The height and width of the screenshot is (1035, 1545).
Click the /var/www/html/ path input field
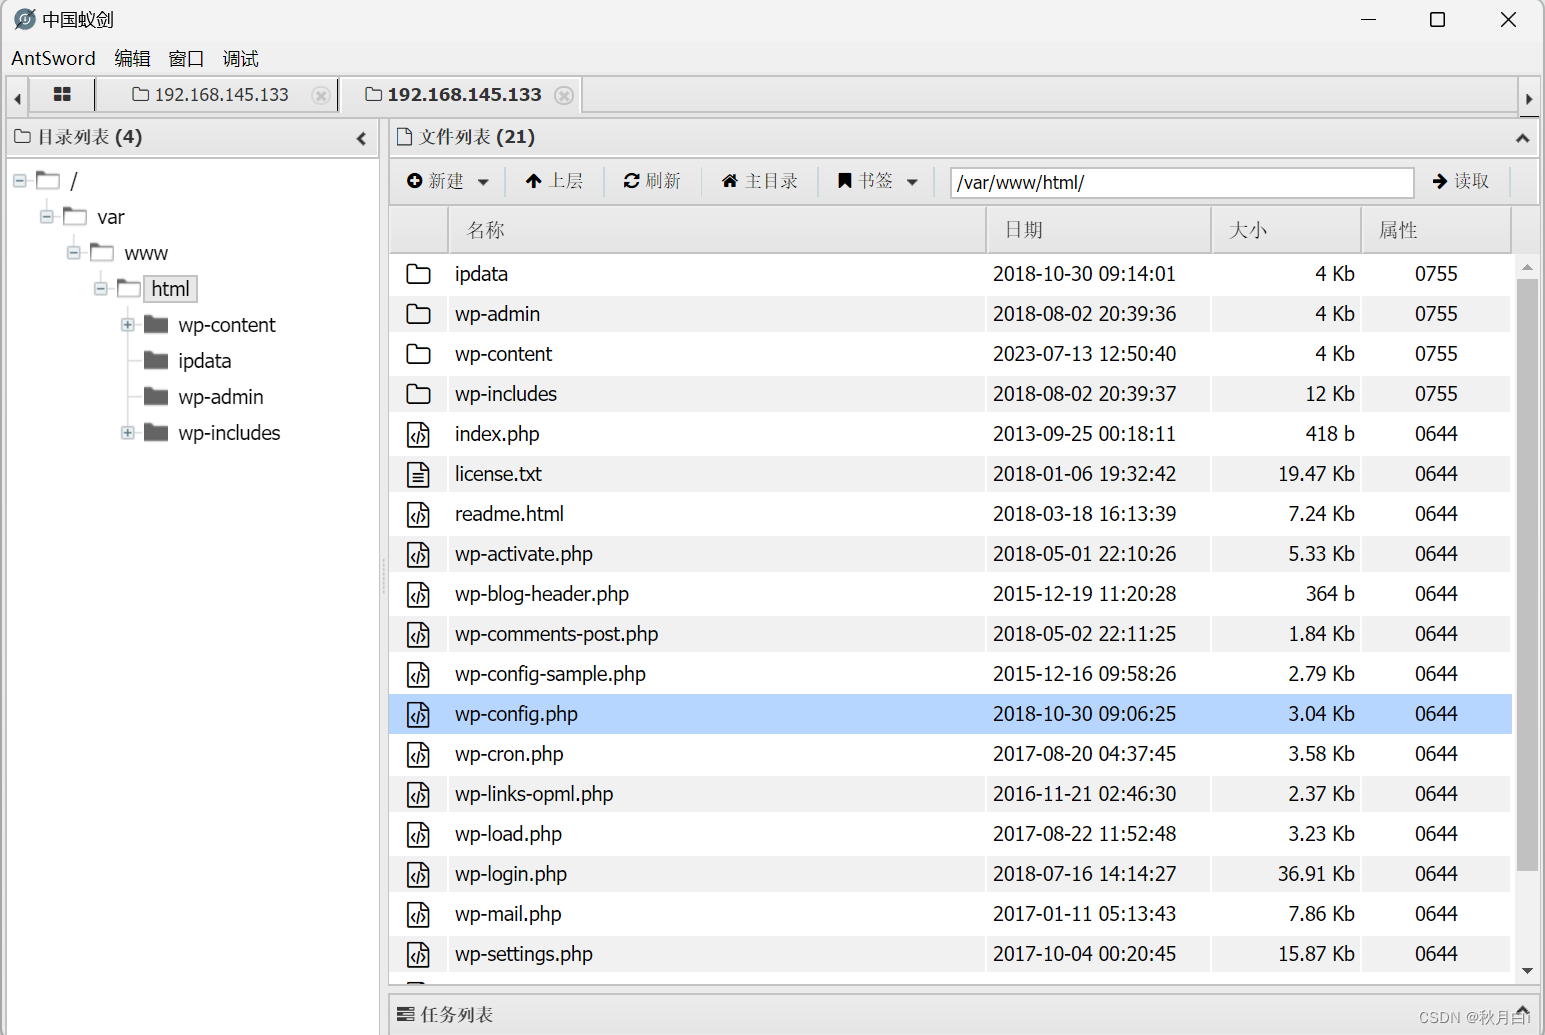pos(1180,182)
